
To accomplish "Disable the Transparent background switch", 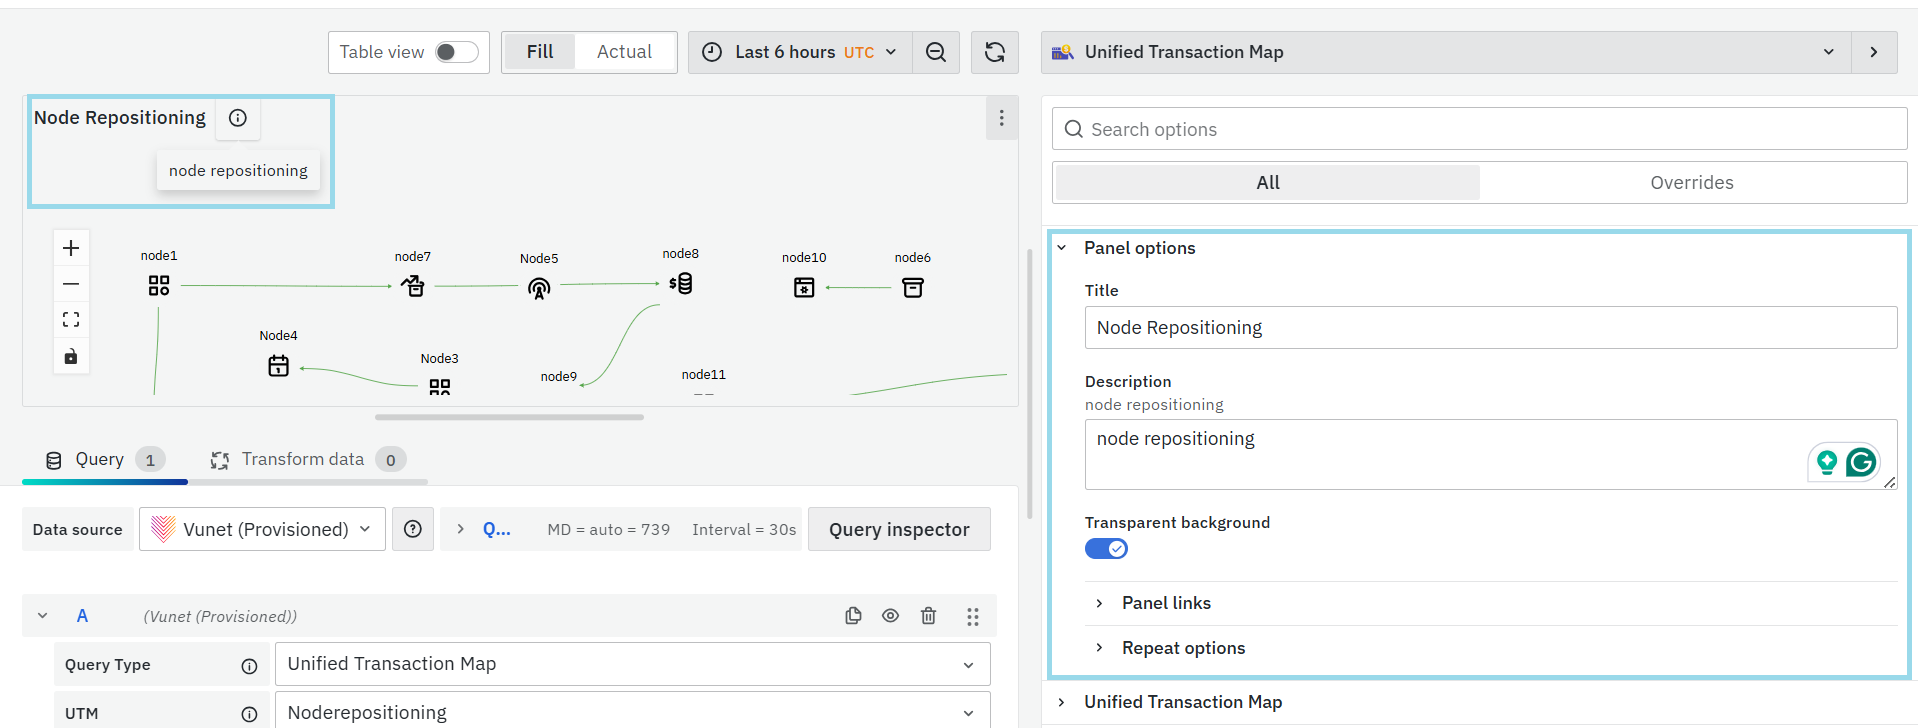I will [1106, 549].
